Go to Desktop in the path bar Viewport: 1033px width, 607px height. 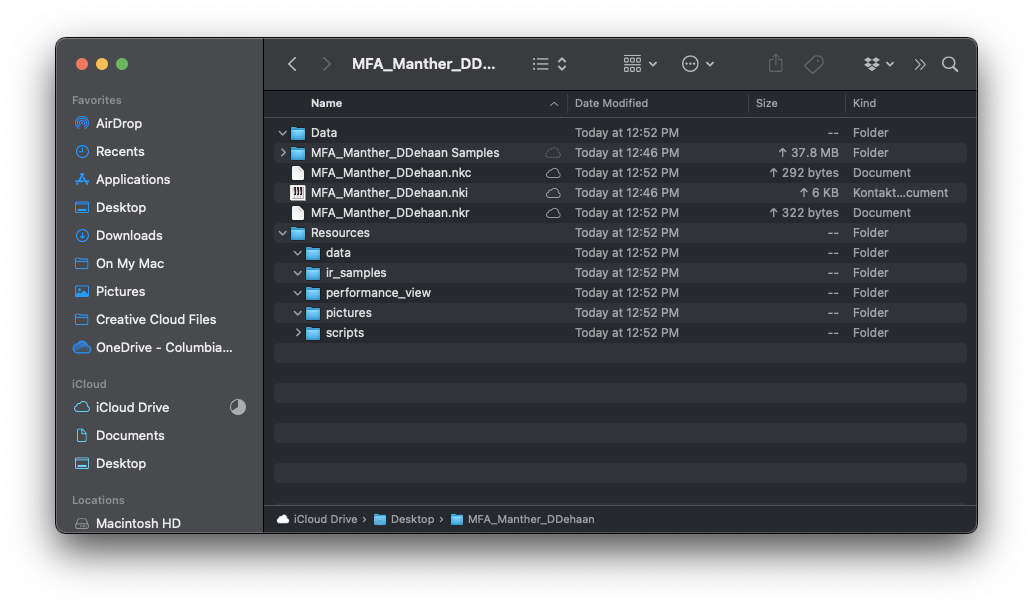tap(412, 519)
